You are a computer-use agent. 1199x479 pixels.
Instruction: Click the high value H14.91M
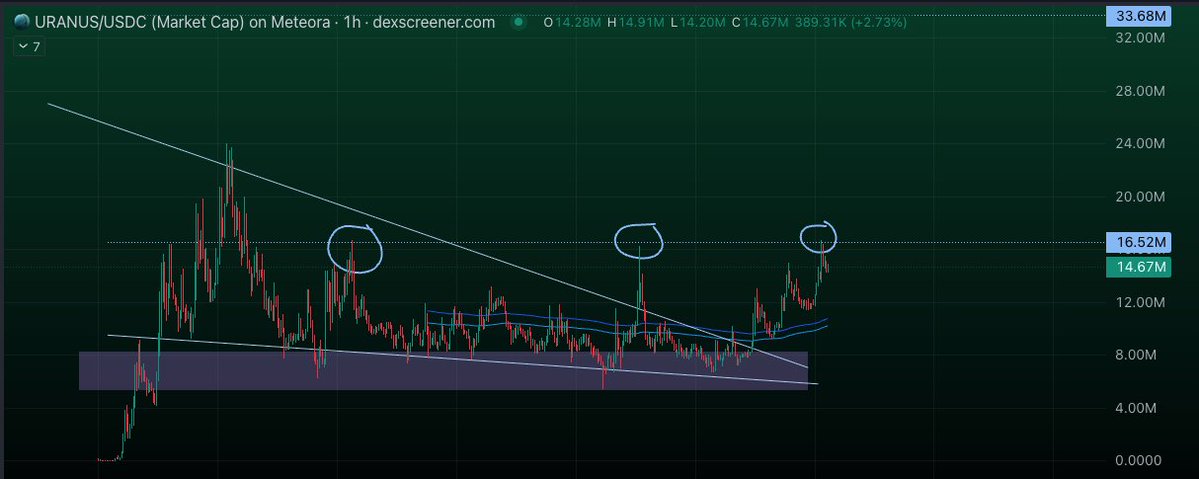coord(634,22)
